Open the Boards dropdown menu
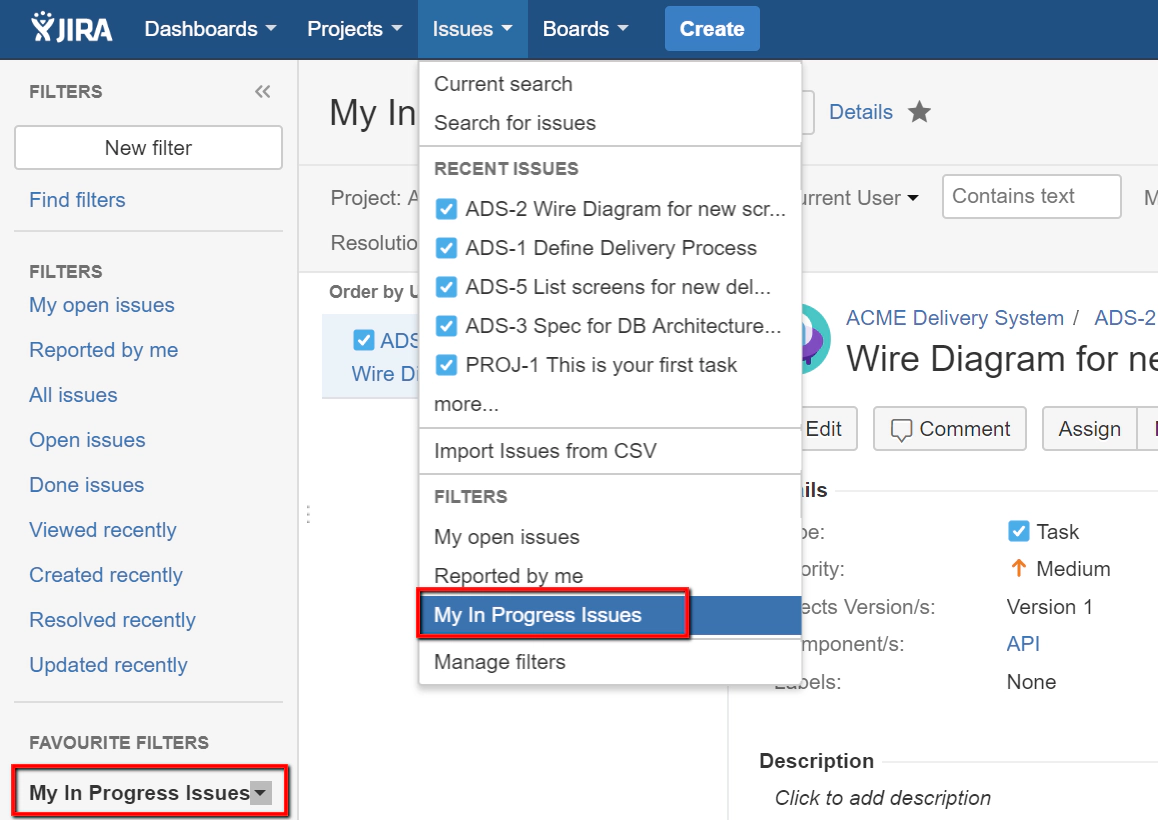The height and width of the screenshot is (820, 1158). click(x=585, y=29)
